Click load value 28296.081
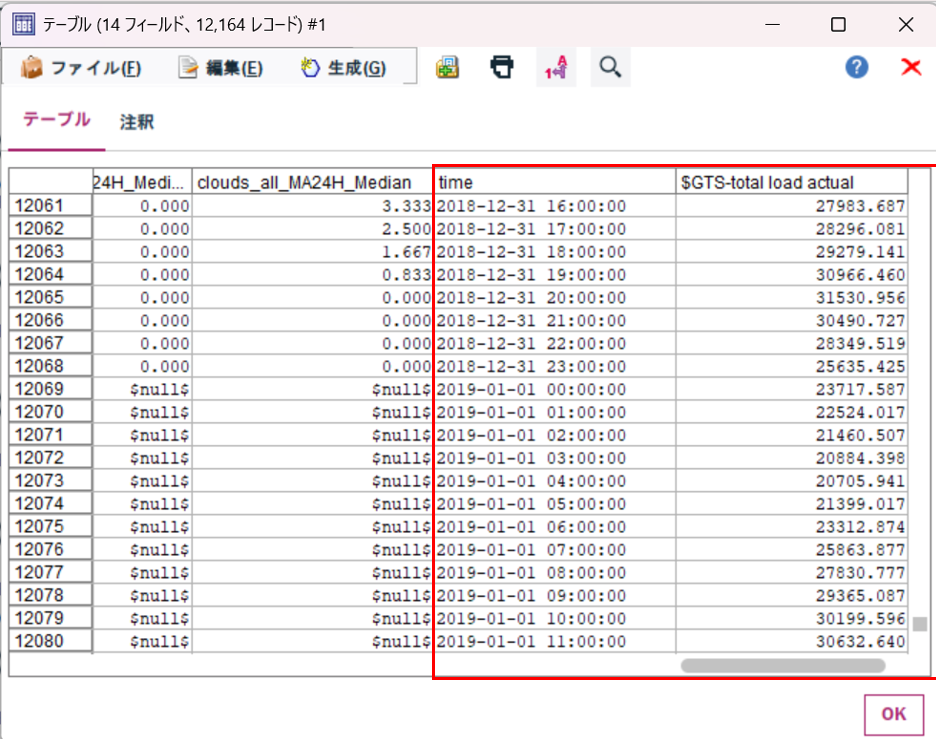The height and width of the screenshot is (739, 936). [792, 229]
